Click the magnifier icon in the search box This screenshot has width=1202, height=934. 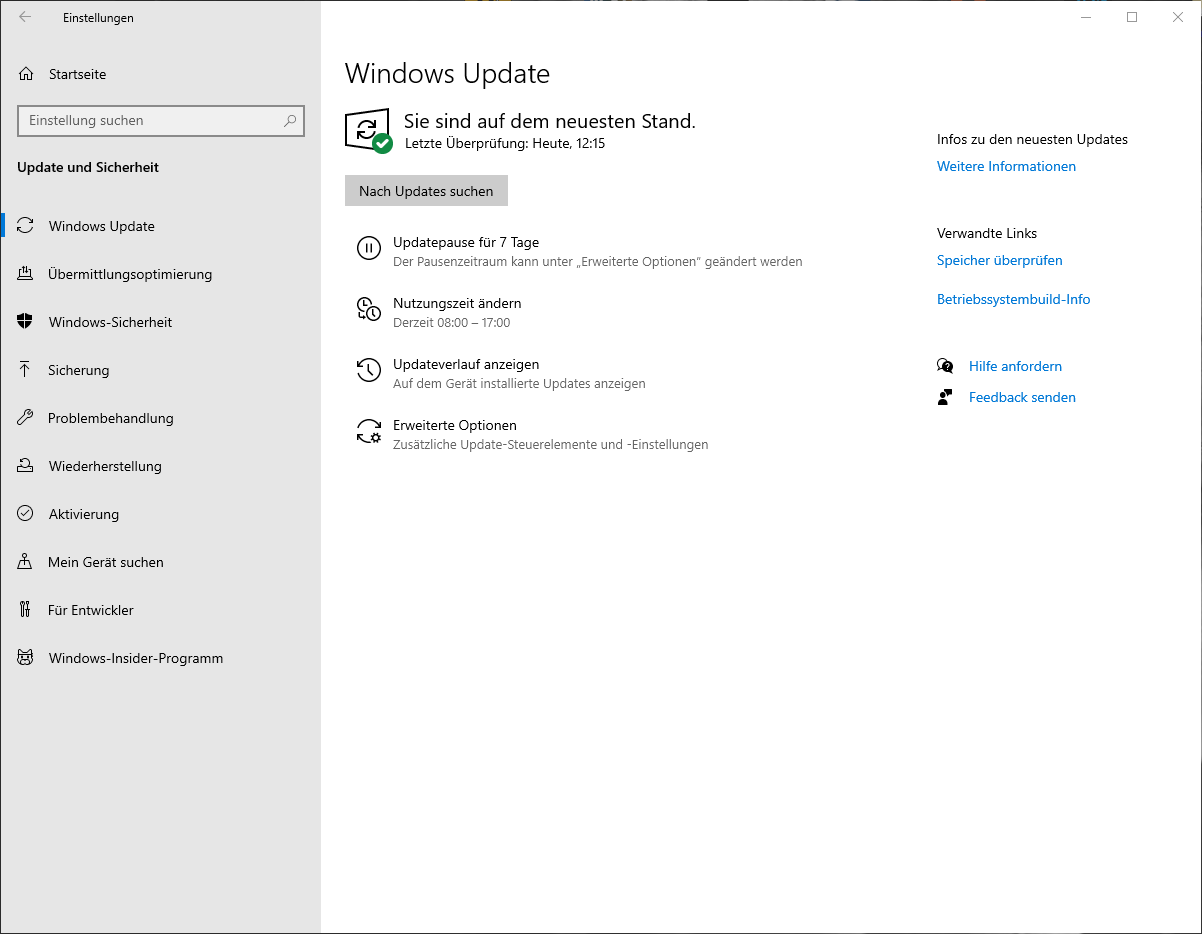click(x=290, y=121)
